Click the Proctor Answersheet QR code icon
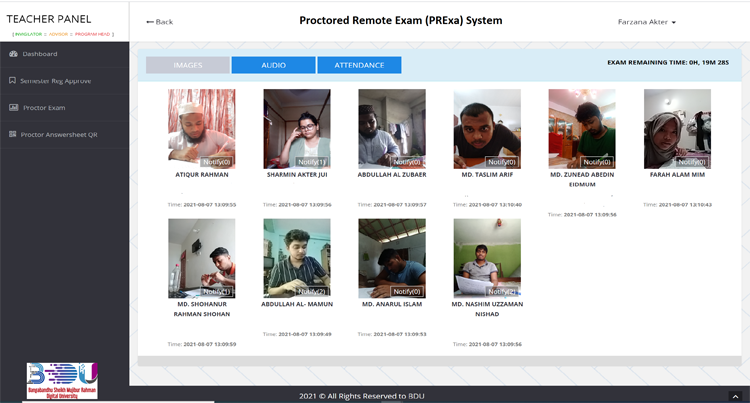750x403 pixels. 13,134
